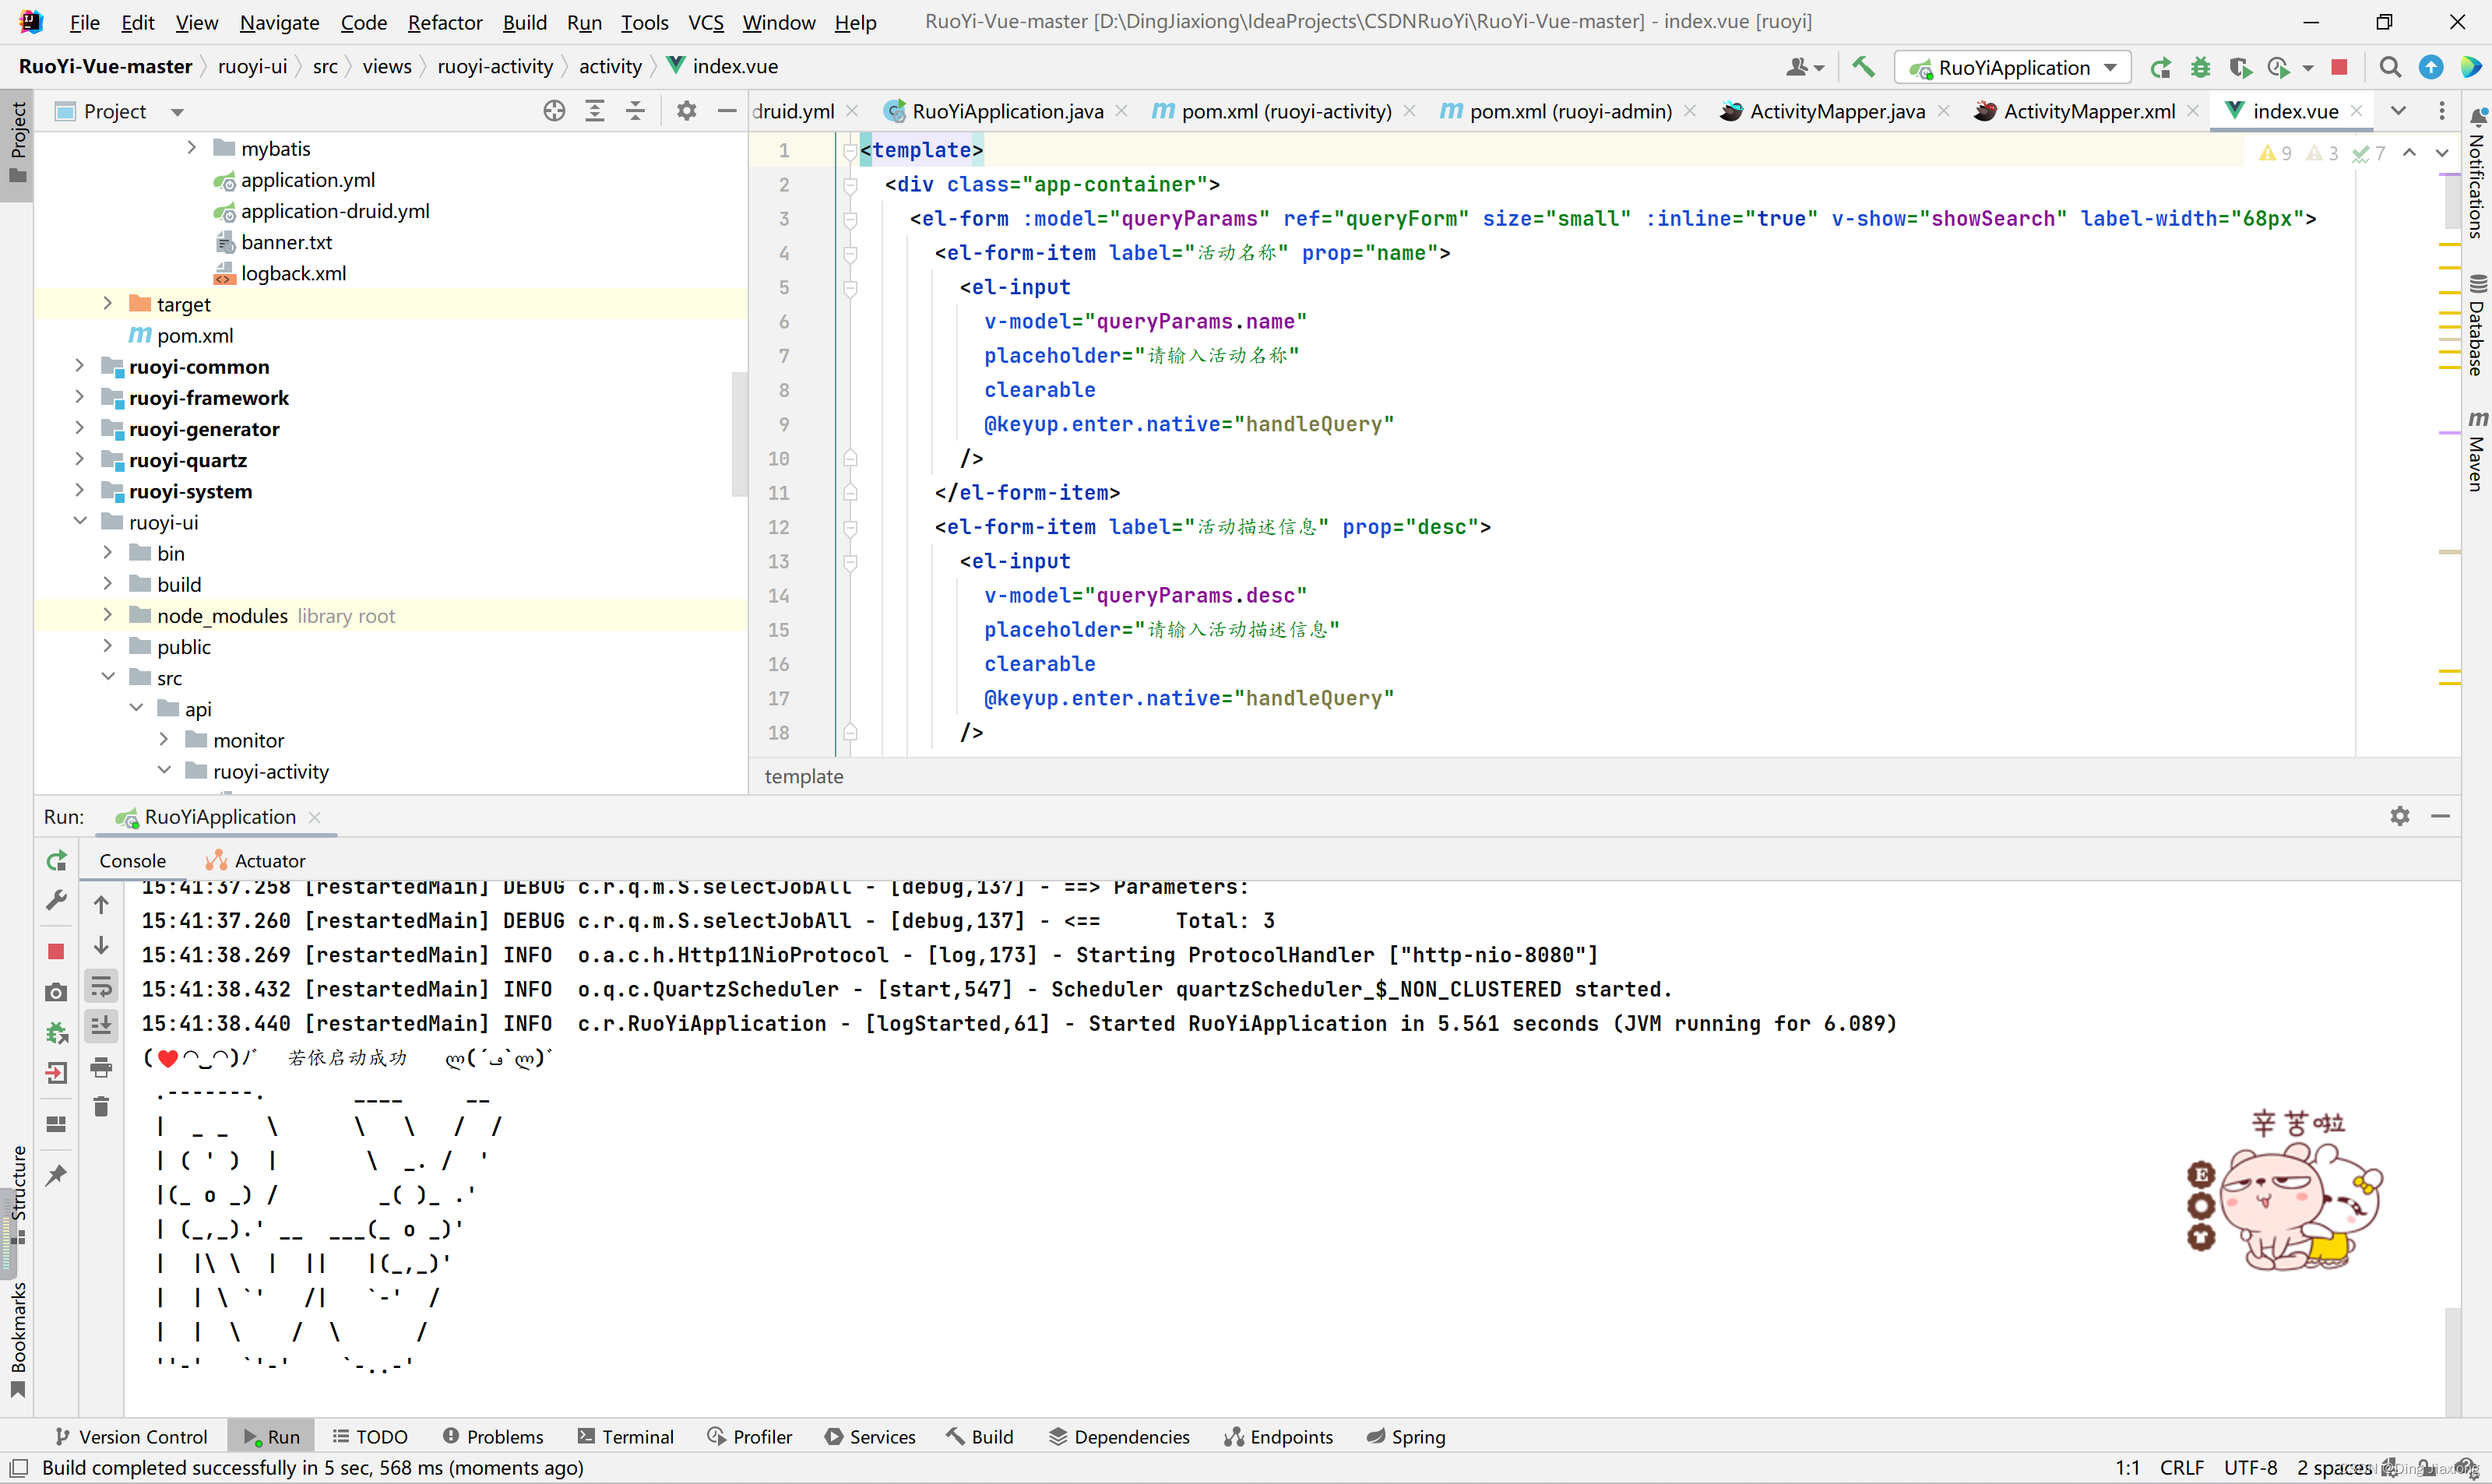Open the Actuator tab in Run panel

256,860
